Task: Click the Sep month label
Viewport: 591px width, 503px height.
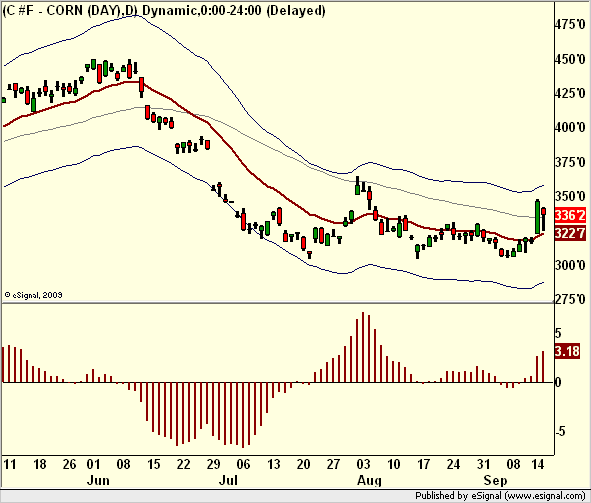Action: click(495, 480)
